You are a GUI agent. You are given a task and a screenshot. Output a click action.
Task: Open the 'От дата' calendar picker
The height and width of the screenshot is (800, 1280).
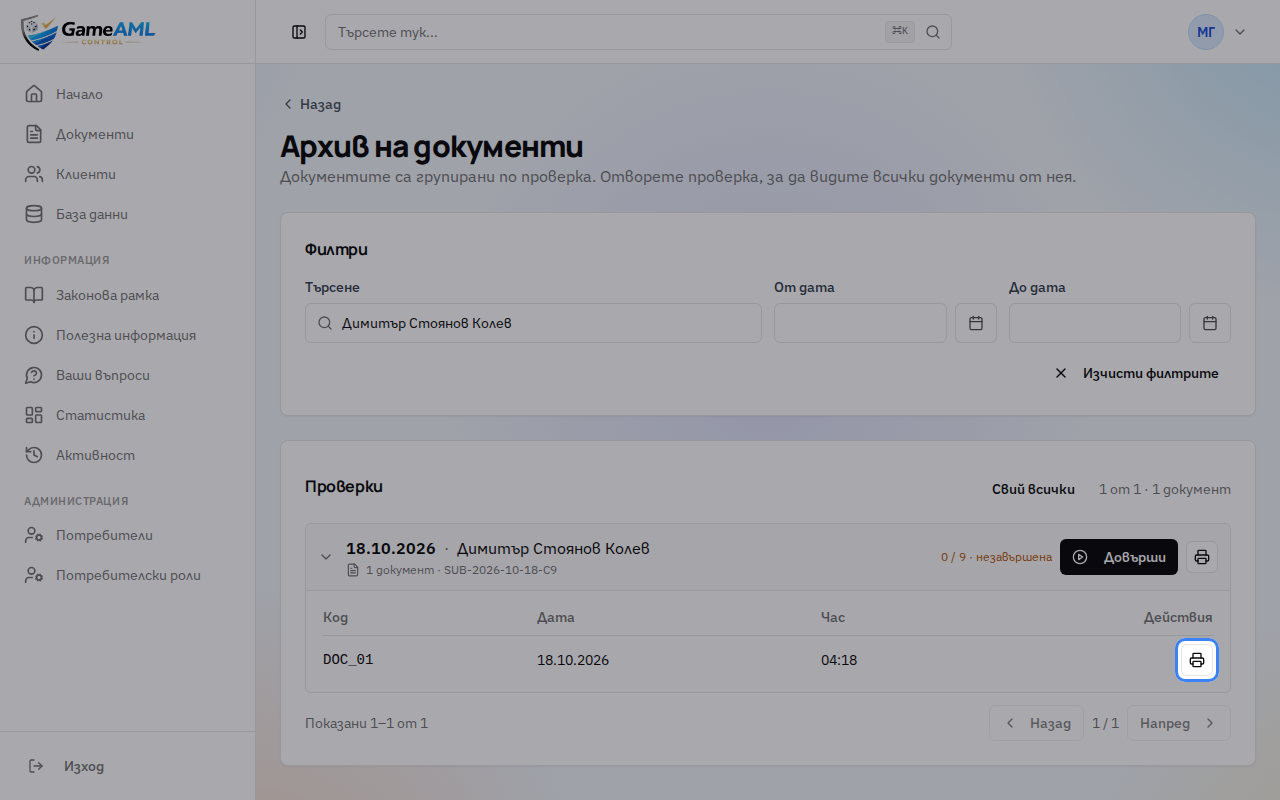[x=976, y=323]
